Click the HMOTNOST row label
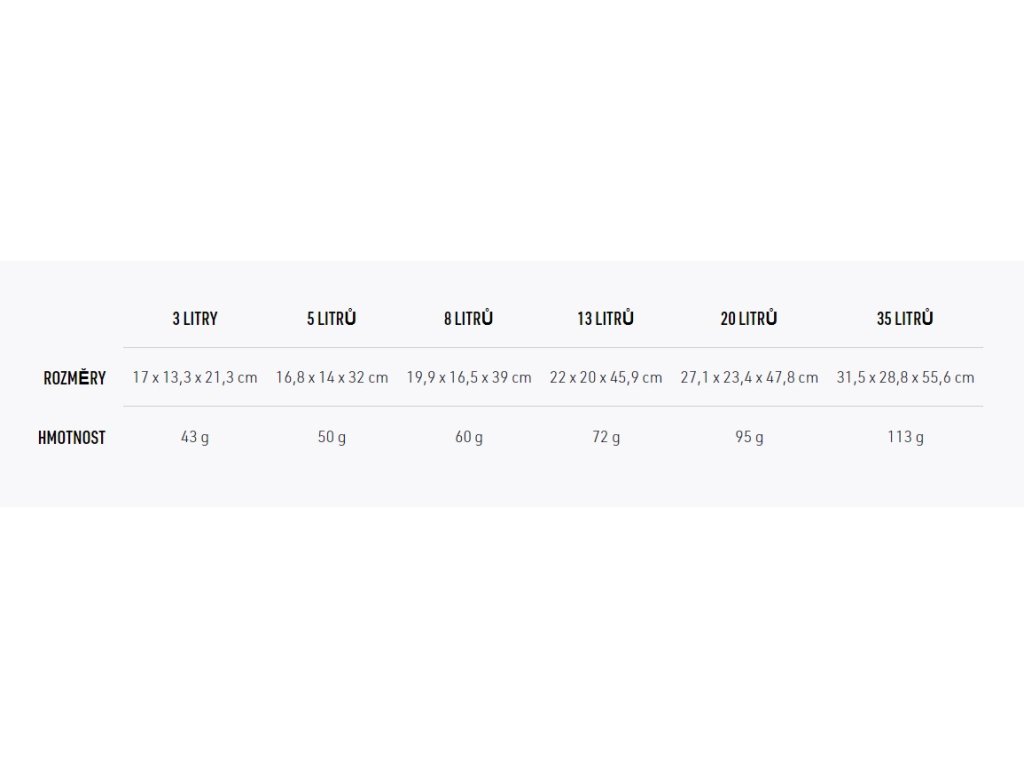 (71, 438)
